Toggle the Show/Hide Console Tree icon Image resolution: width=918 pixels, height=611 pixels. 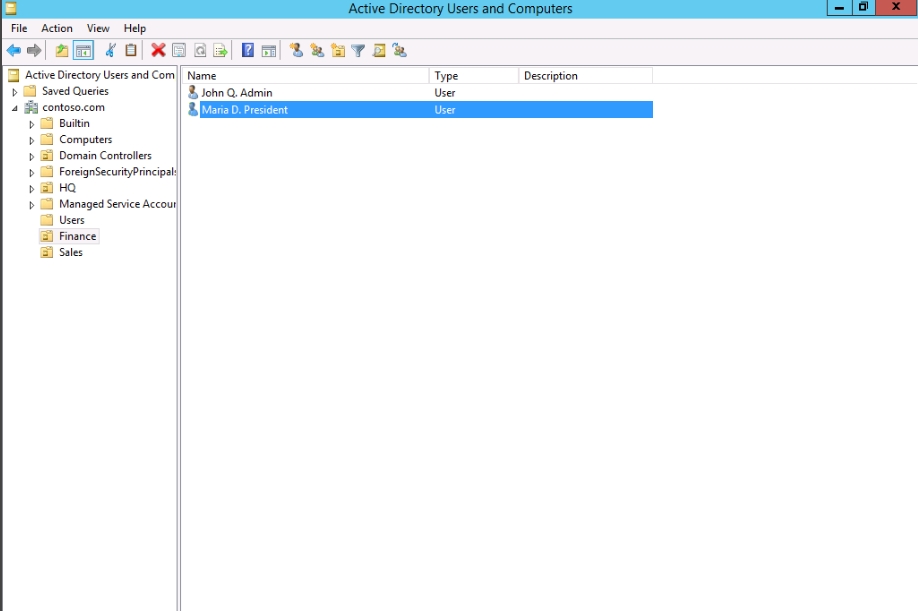[x=83, y=51]
